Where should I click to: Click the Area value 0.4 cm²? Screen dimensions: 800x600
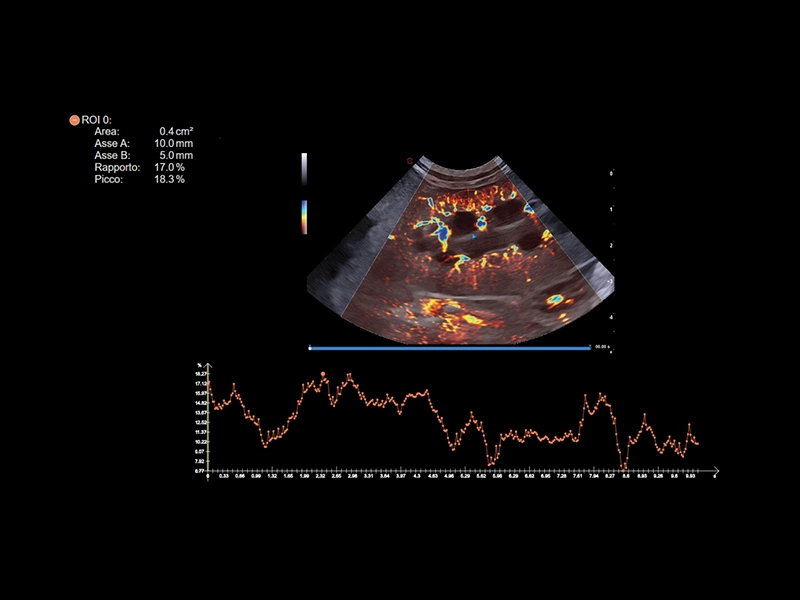point(176,132)
